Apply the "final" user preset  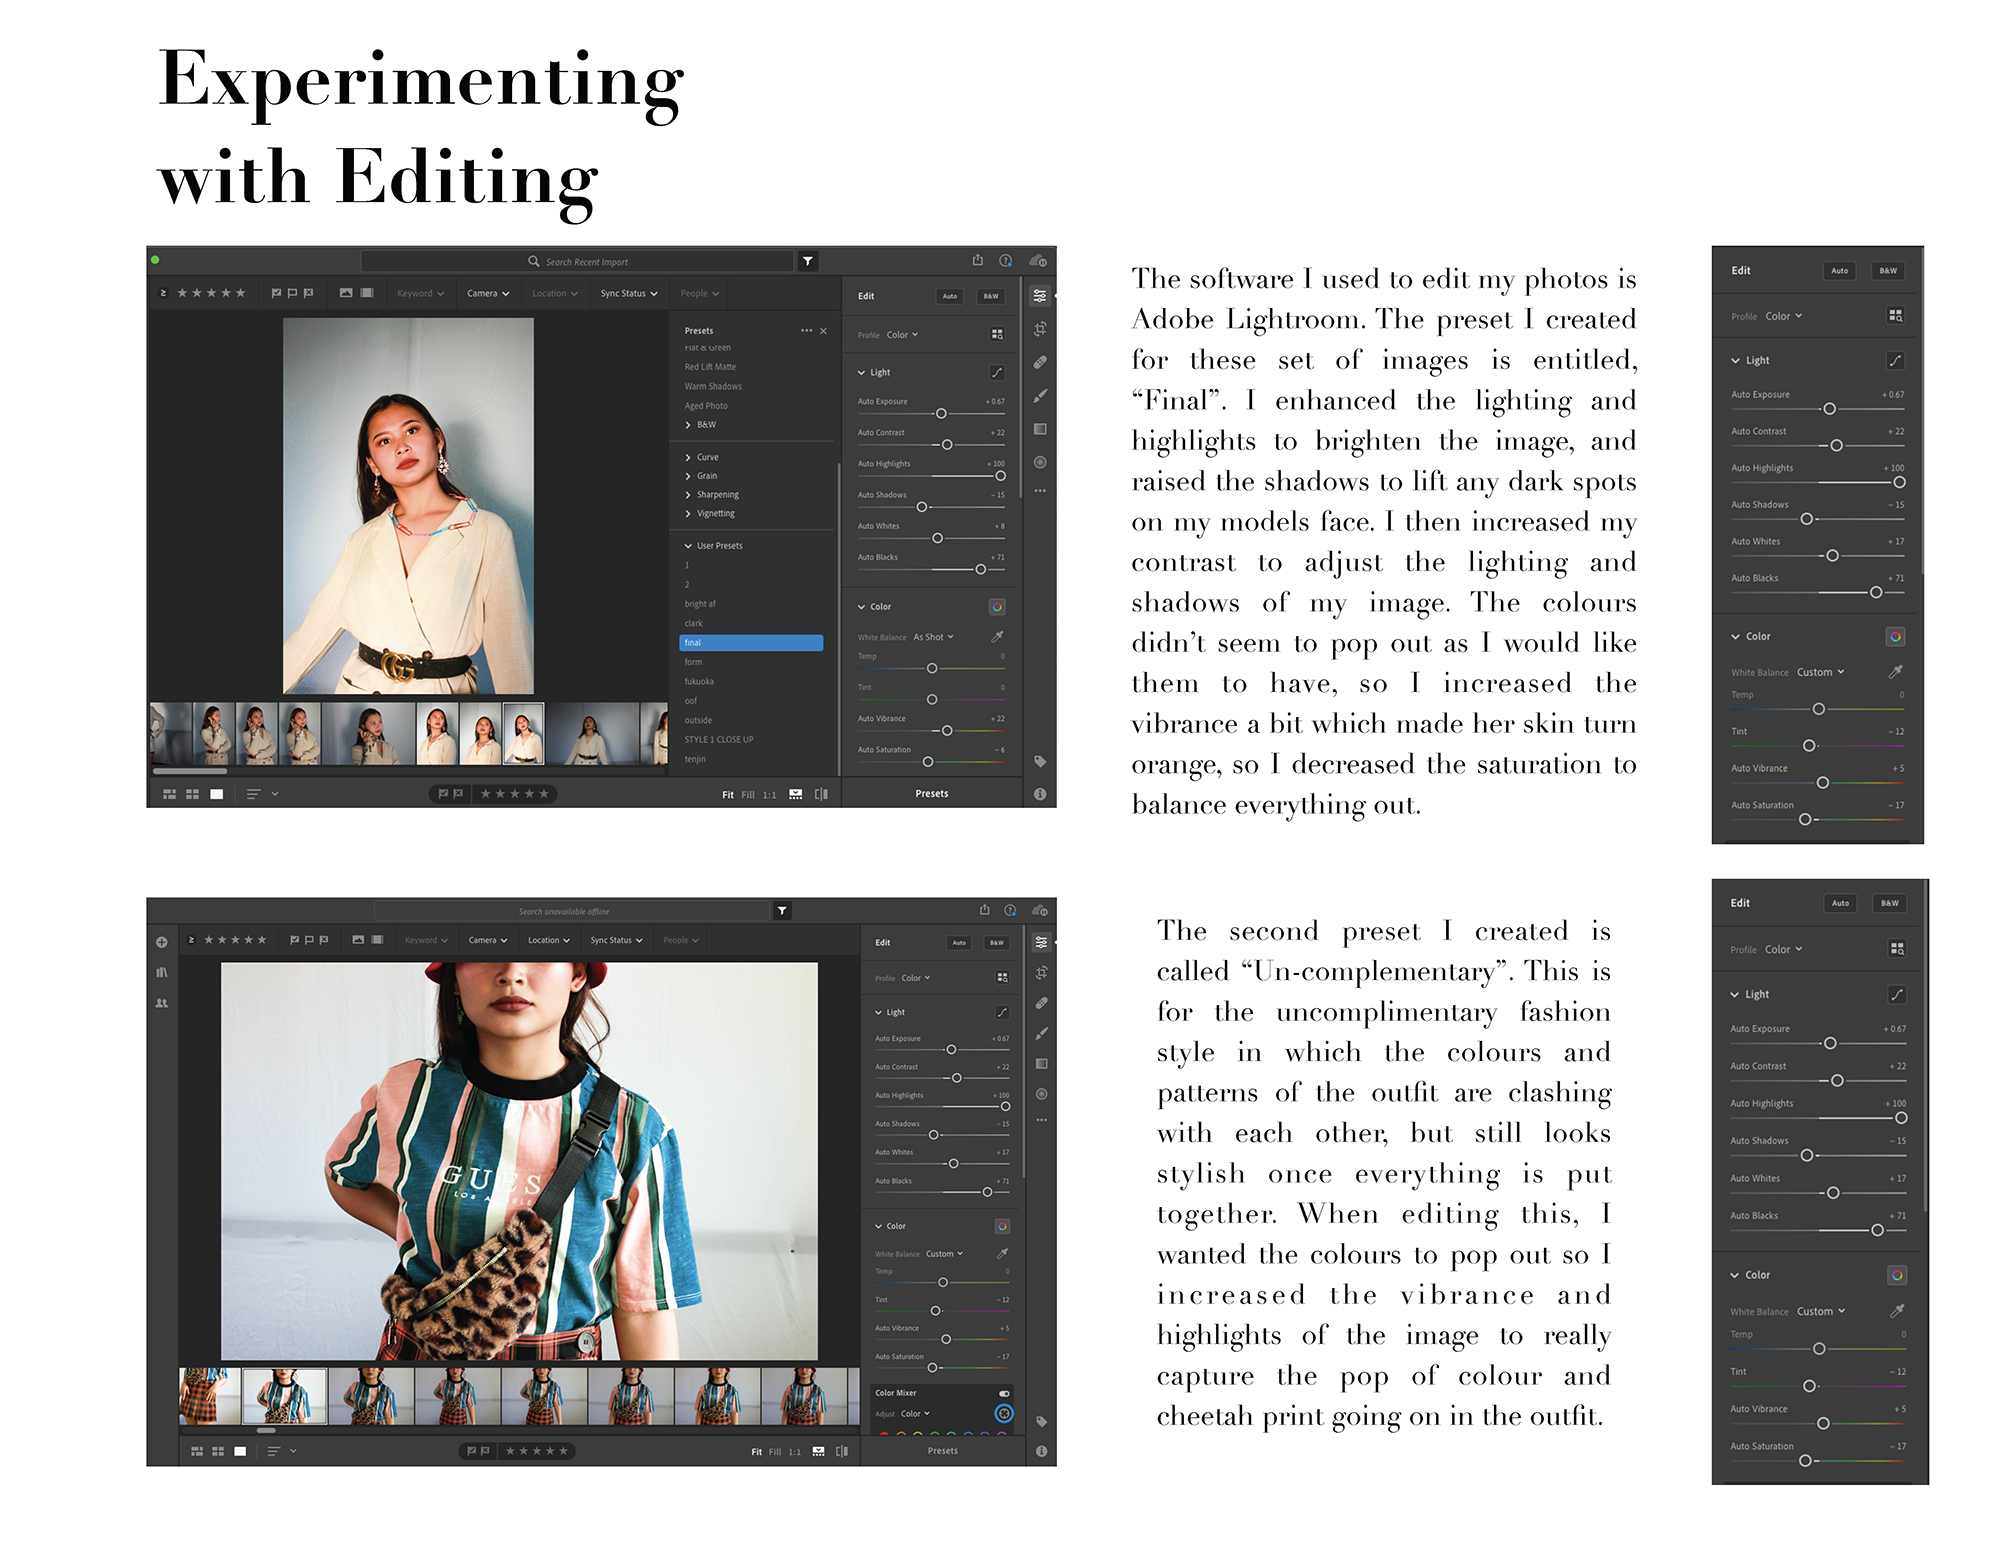[x=751, y=643]
